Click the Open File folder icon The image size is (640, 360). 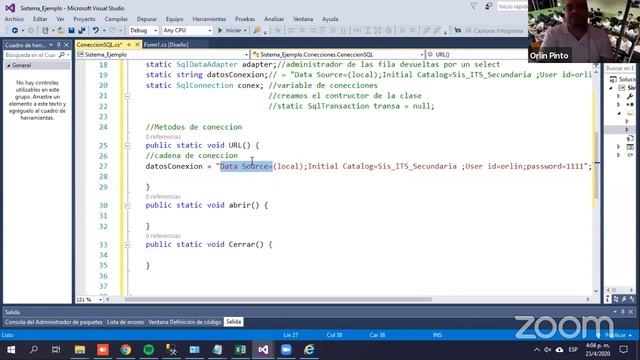coord(61,31)
